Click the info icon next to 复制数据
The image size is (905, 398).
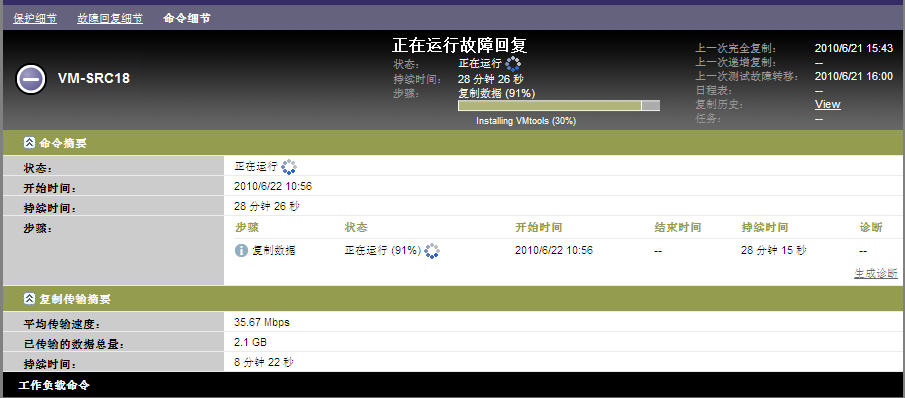click(x=241, y=250)
